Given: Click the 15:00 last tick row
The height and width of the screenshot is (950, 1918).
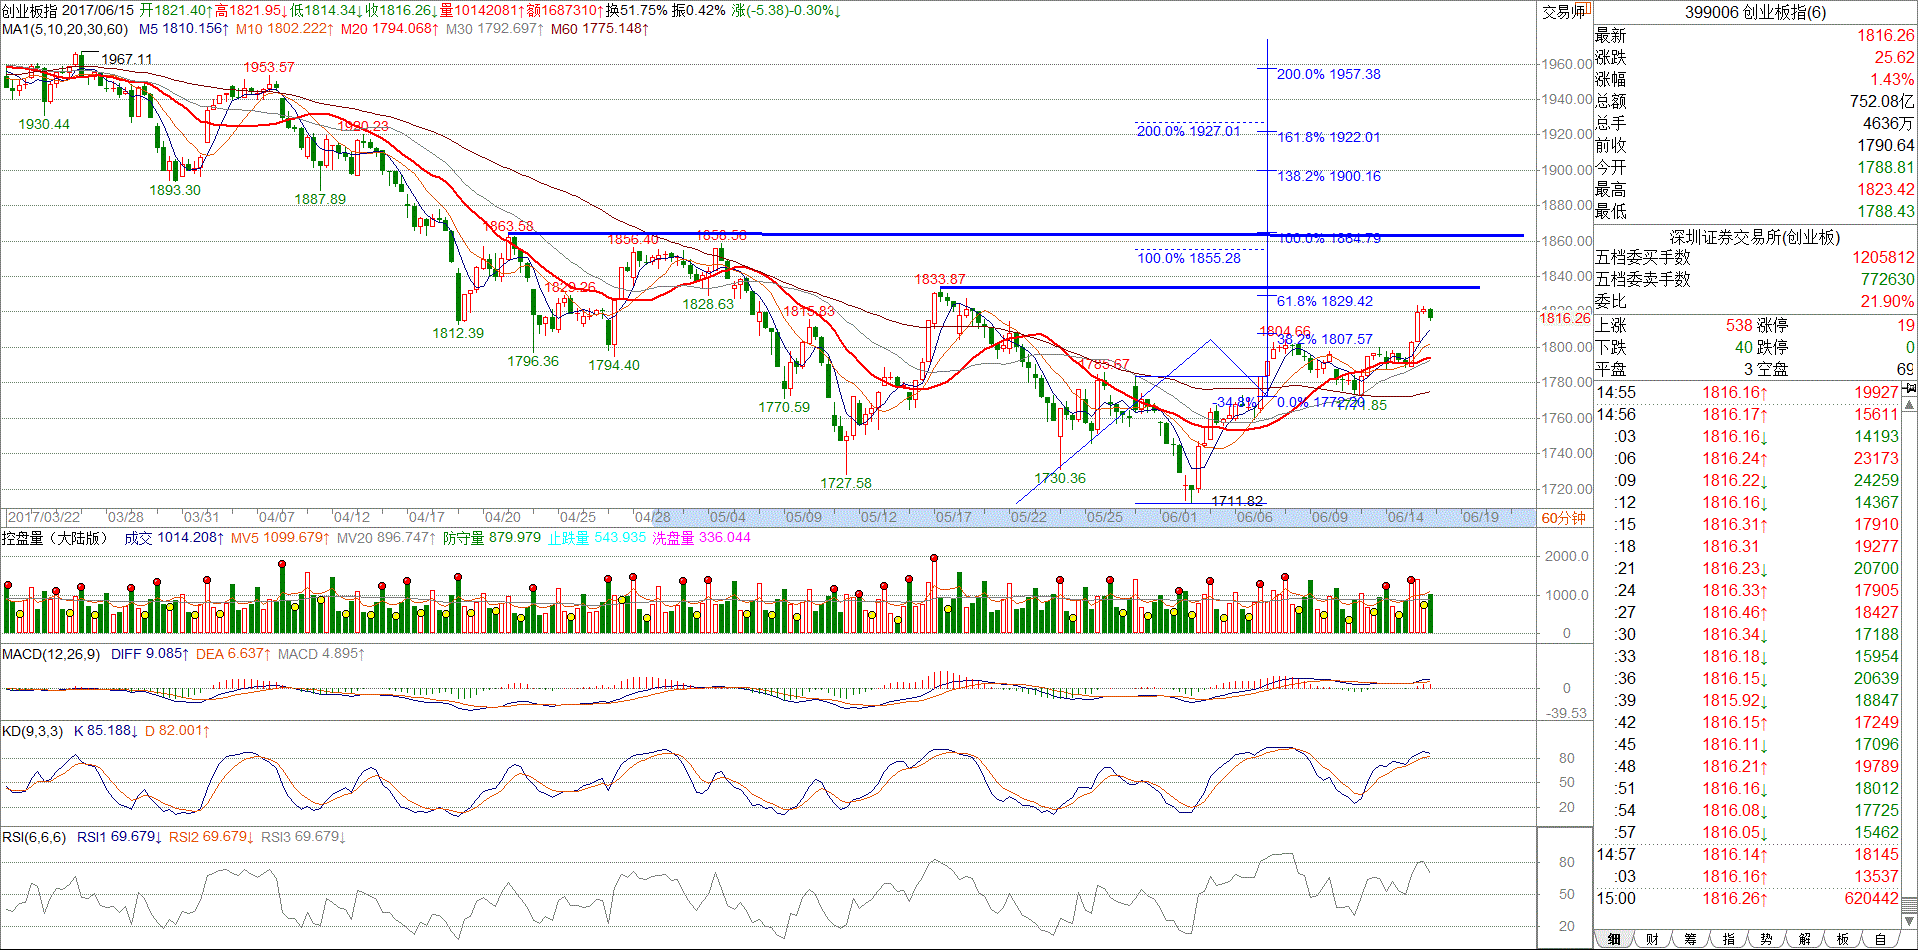Looking at the screenshot, I should click(x=1747, y=898).
